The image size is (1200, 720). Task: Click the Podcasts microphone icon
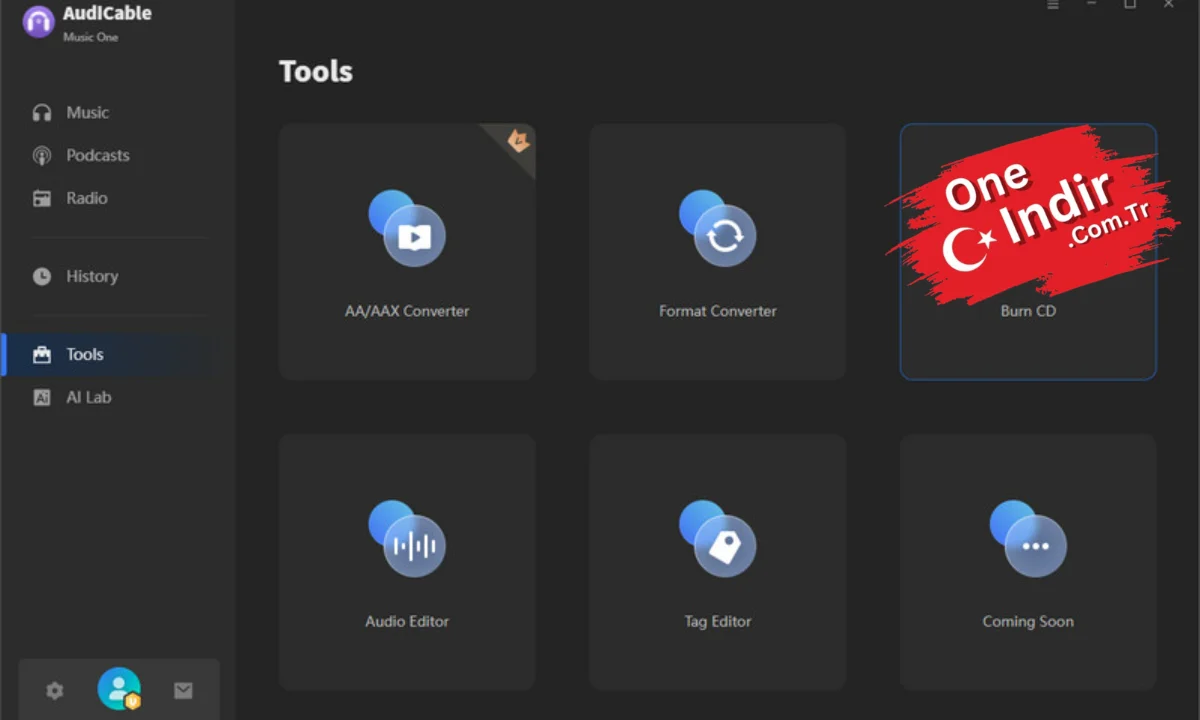(42, 156)
